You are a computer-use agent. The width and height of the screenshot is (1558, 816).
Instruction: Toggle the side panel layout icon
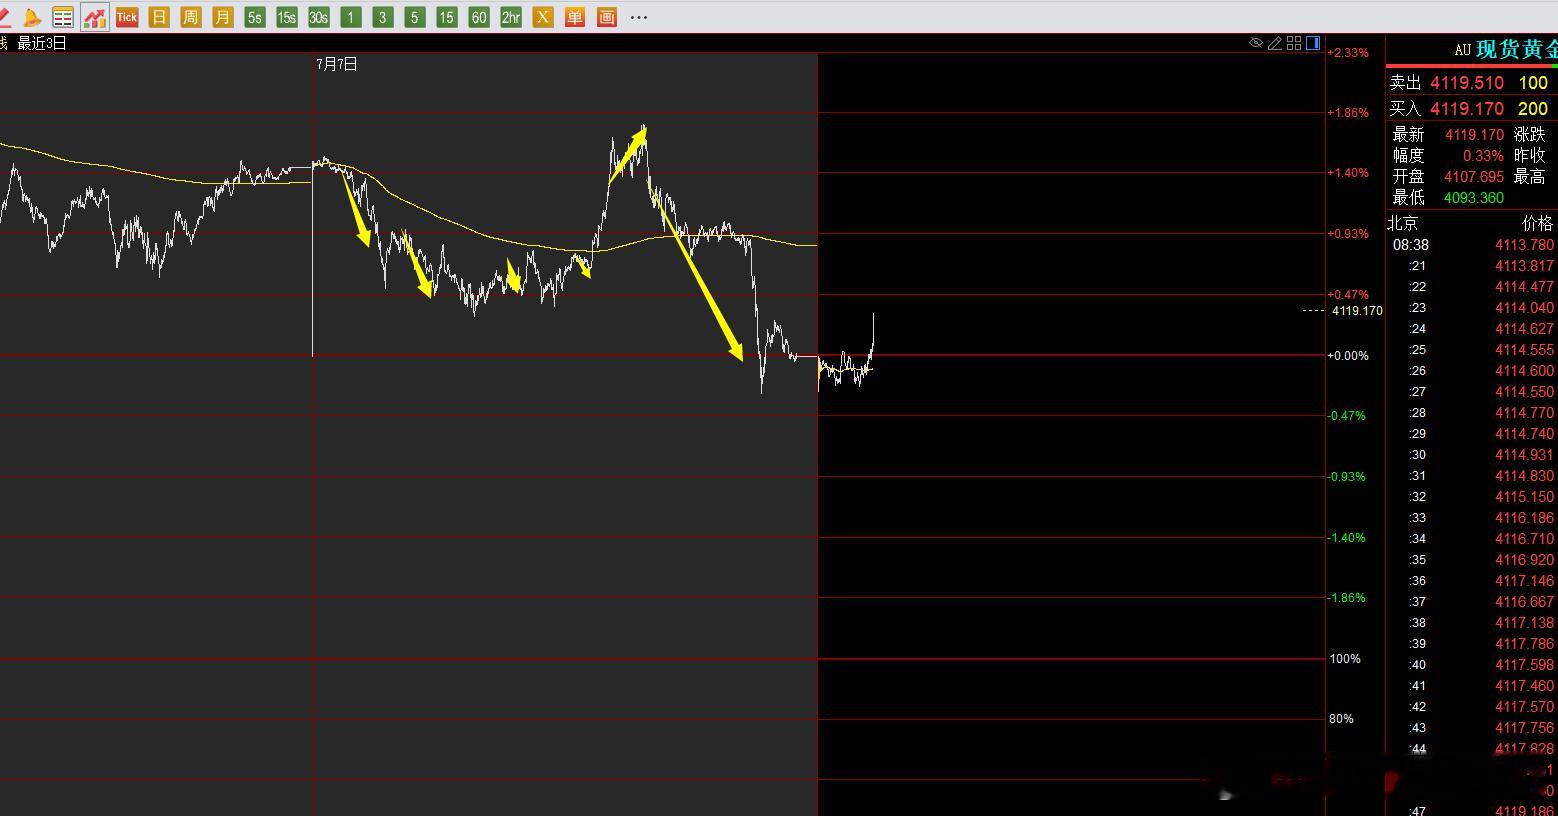pyautogui.click(x=1313, y=43)
